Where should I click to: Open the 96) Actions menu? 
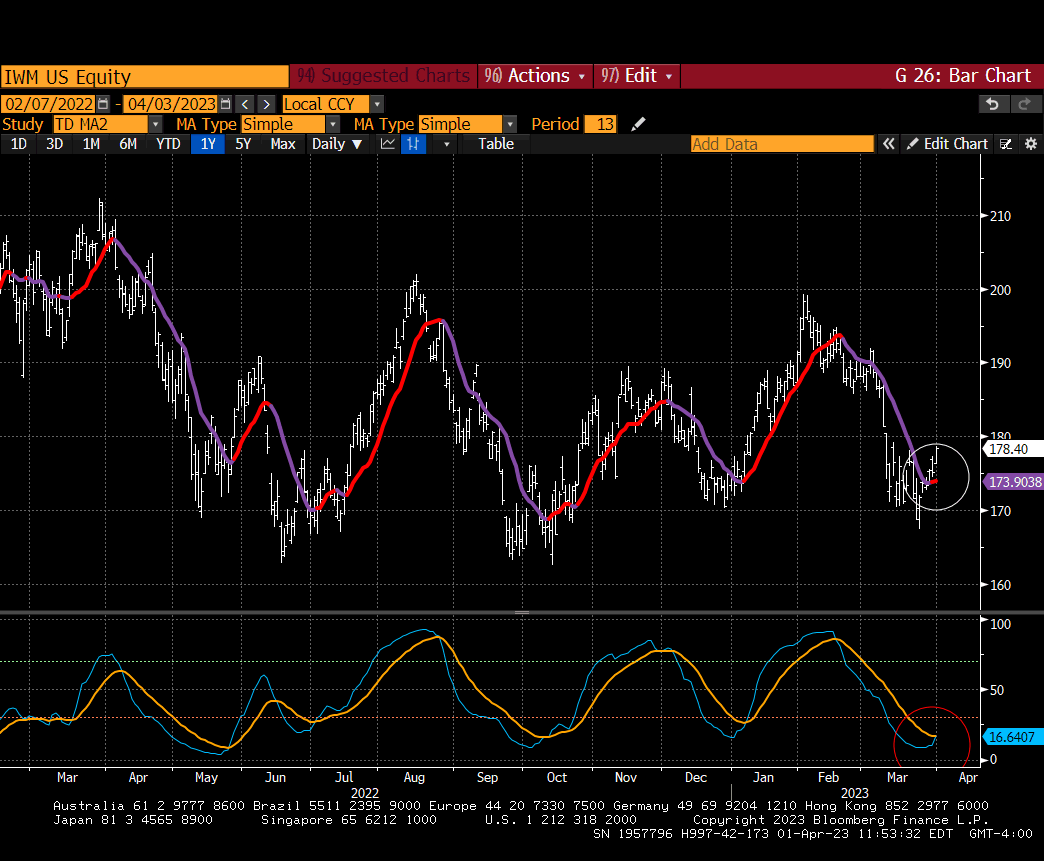[x=535, y=75]
